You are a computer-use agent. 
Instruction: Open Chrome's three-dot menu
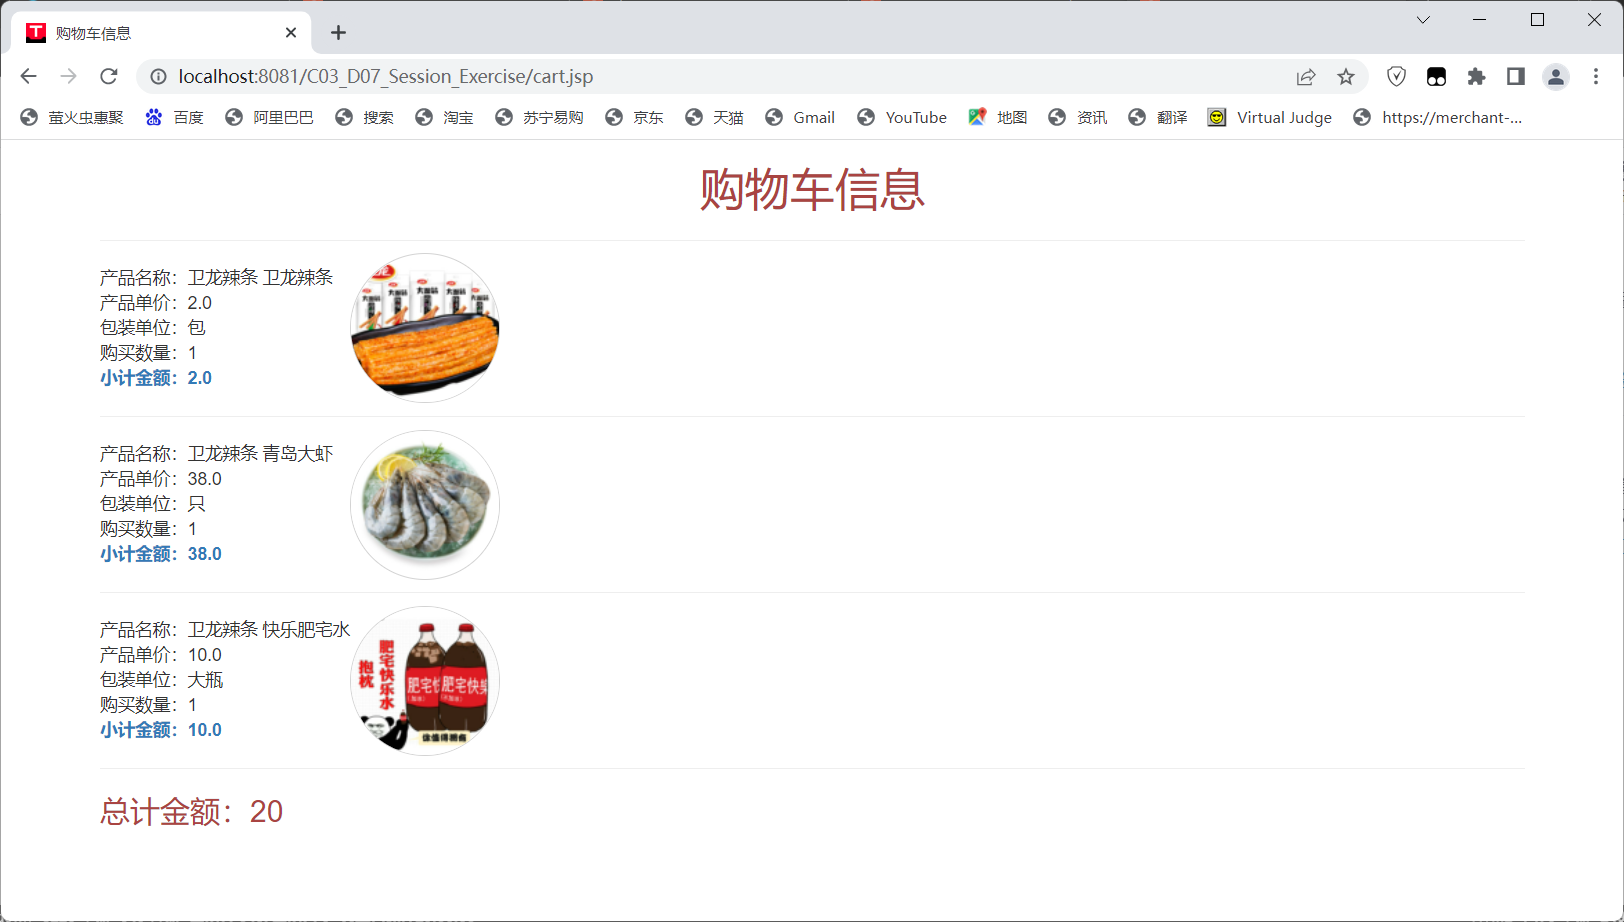(x=1596, y=76)
